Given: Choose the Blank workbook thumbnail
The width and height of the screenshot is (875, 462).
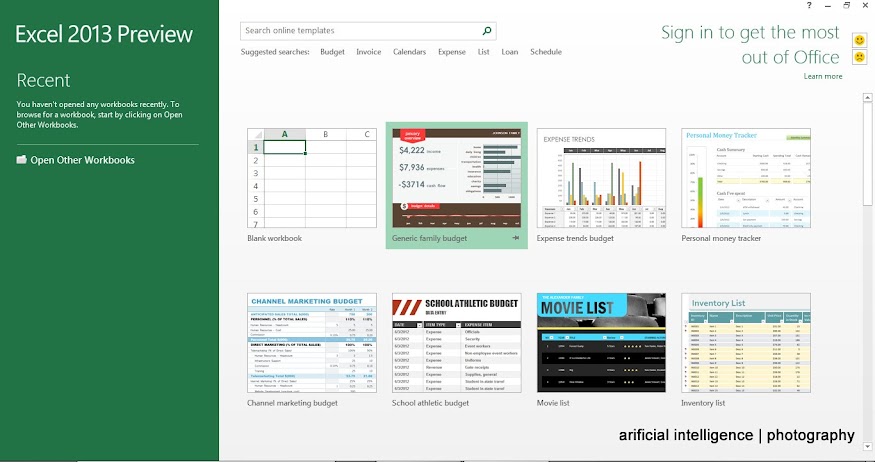Looking at the screenshot, I should click(x=312, y=178).
